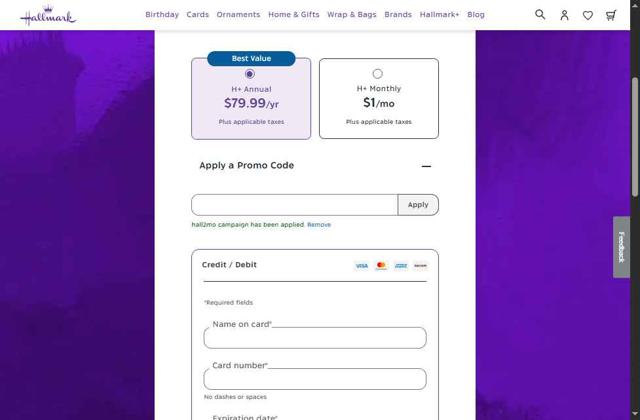View favorites heart icon
The height and width of the screenshot is (420, 640).
588,15
